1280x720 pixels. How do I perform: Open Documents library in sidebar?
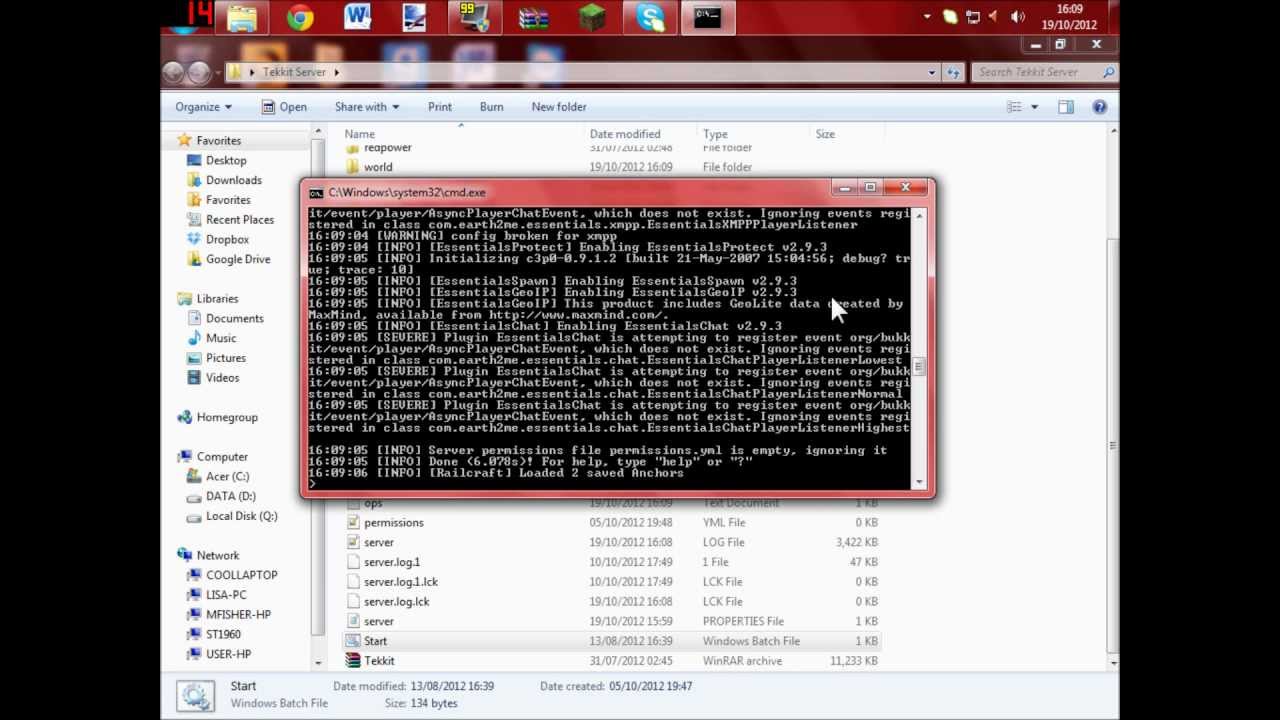234,318
